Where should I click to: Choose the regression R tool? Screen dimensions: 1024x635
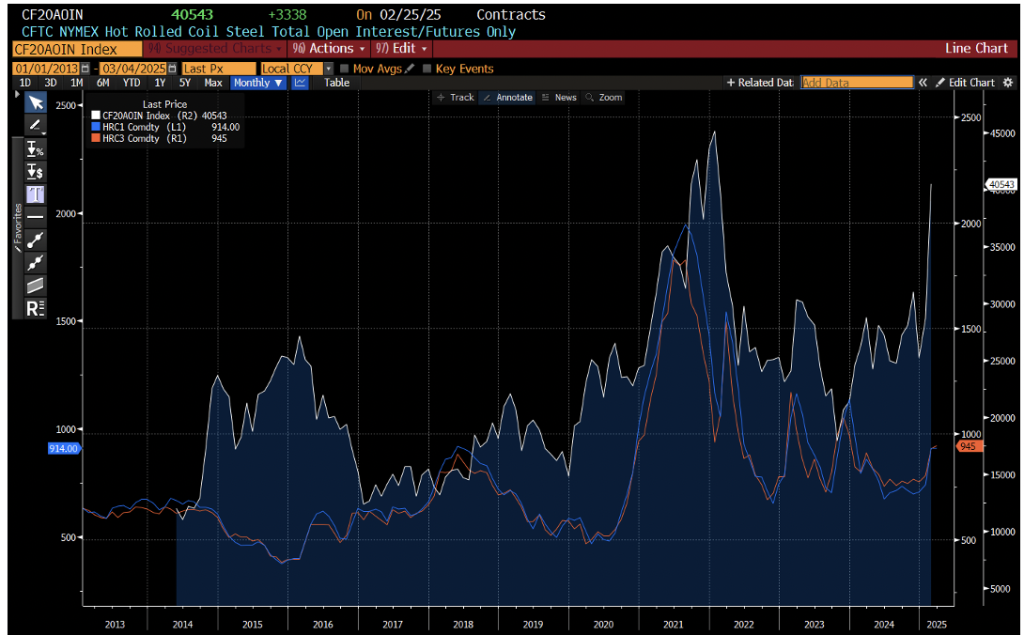tap(35, 308)
